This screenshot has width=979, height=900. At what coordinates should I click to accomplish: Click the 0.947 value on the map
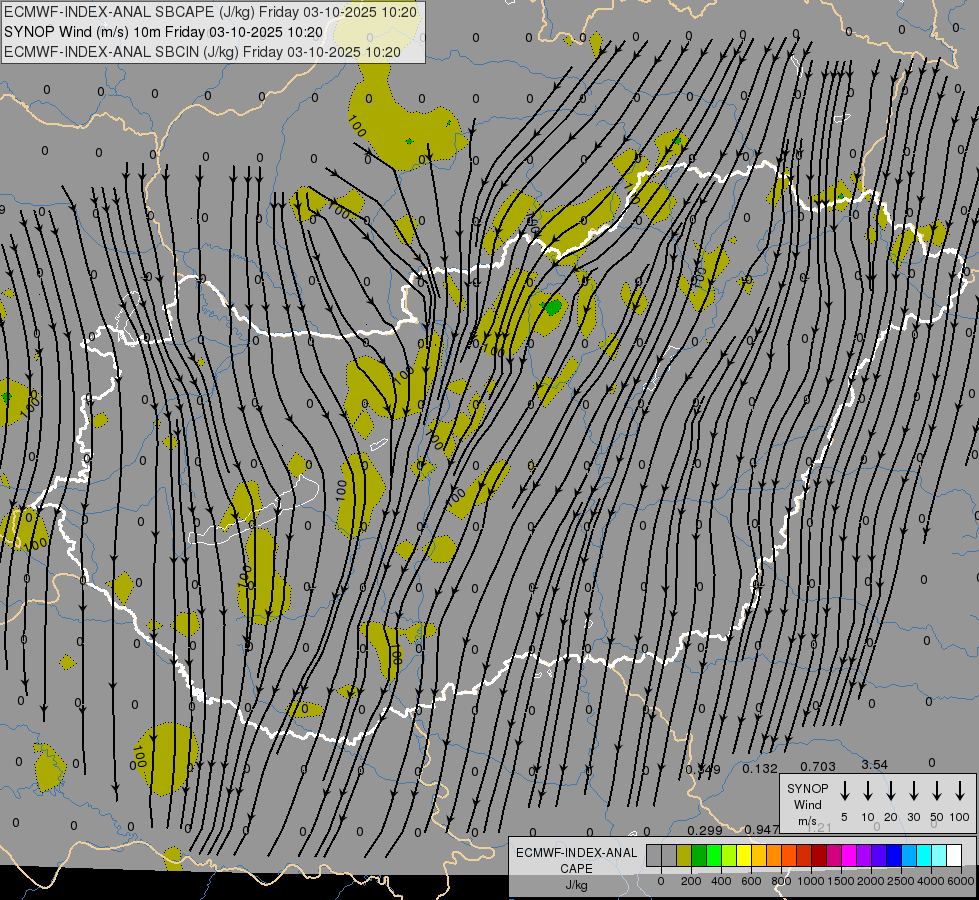pos(762,829)
